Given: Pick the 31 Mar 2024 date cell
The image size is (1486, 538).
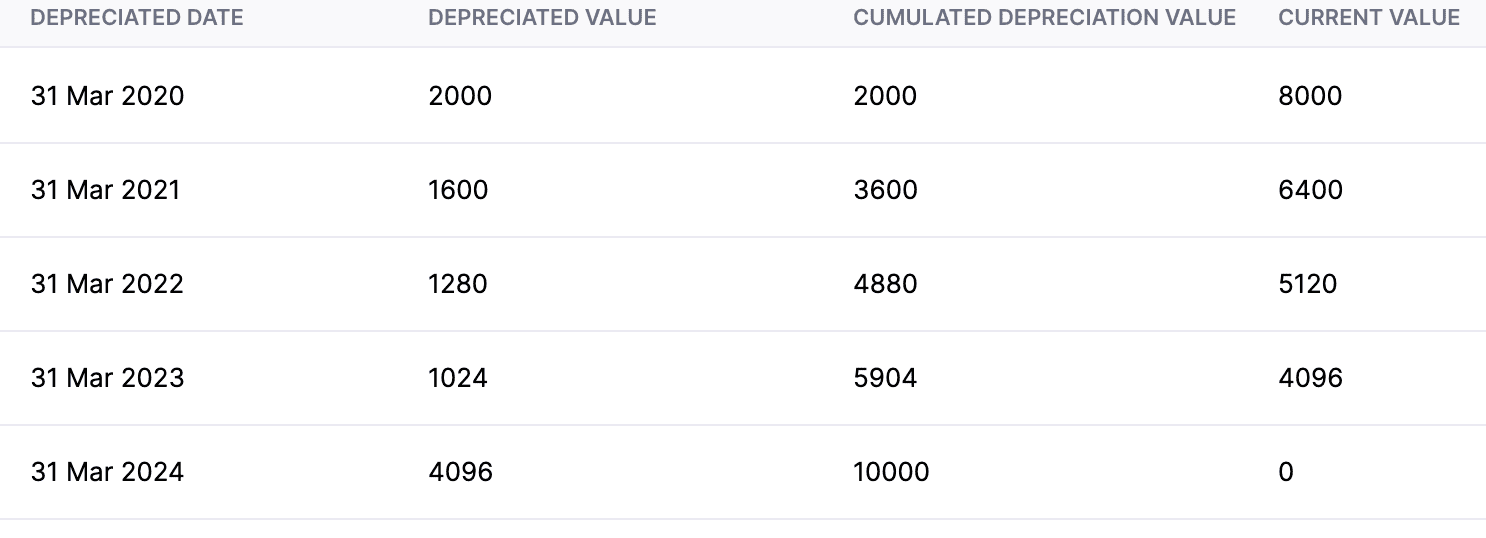Looking at the screenshot, I should [107, 472].
